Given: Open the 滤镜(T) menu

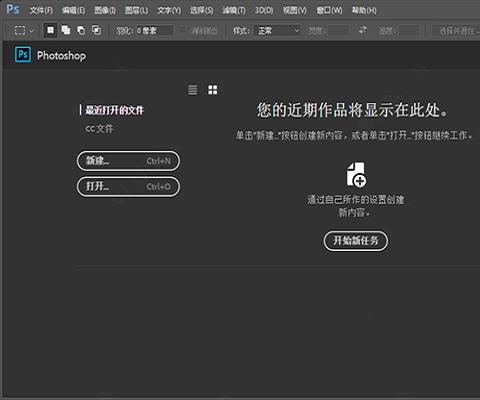Looking at the screenshot, I should tap(234, 11).
